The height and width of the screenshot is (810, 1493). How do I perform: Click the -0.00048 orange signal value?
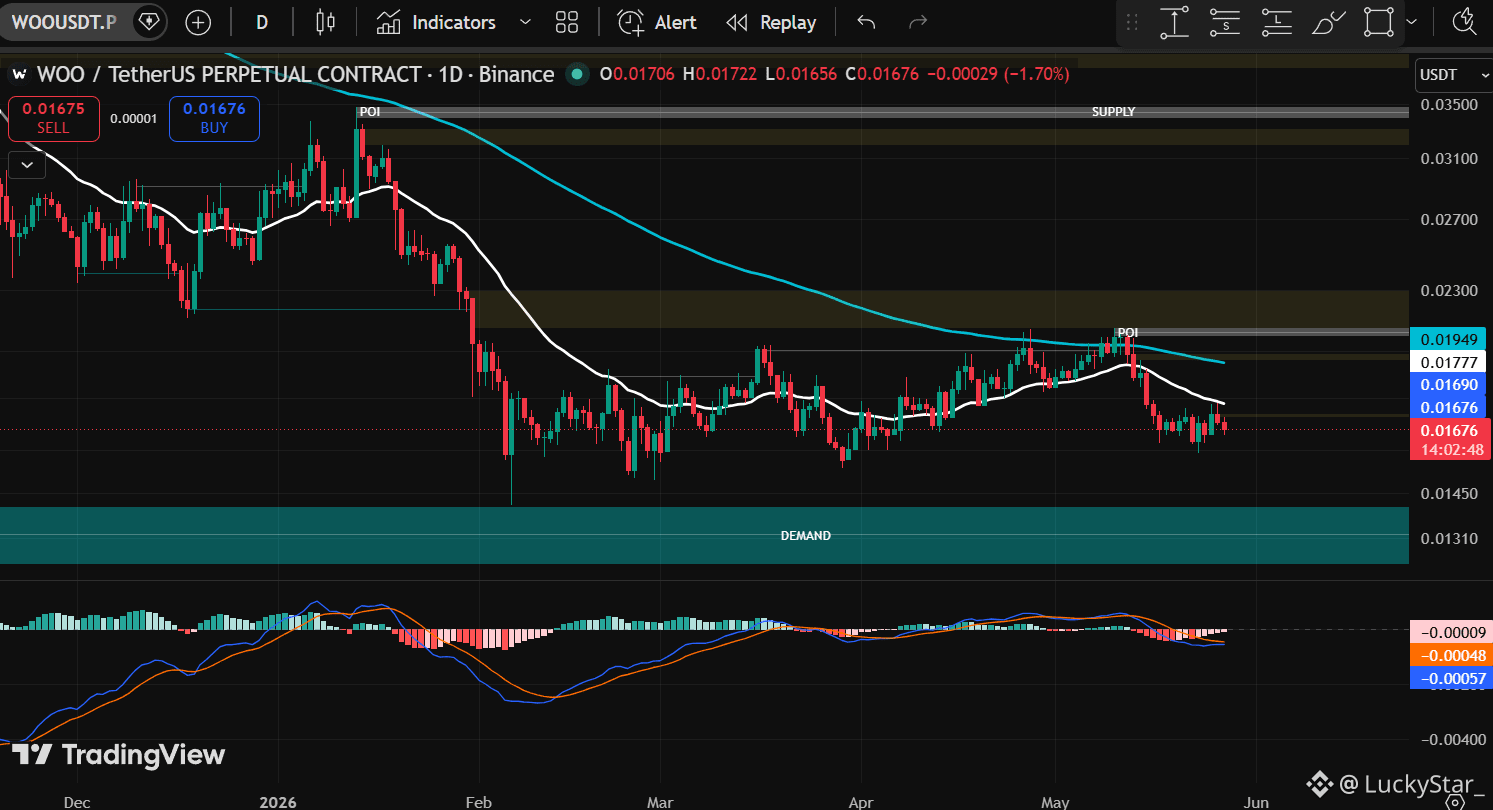tap(1450, 655)
